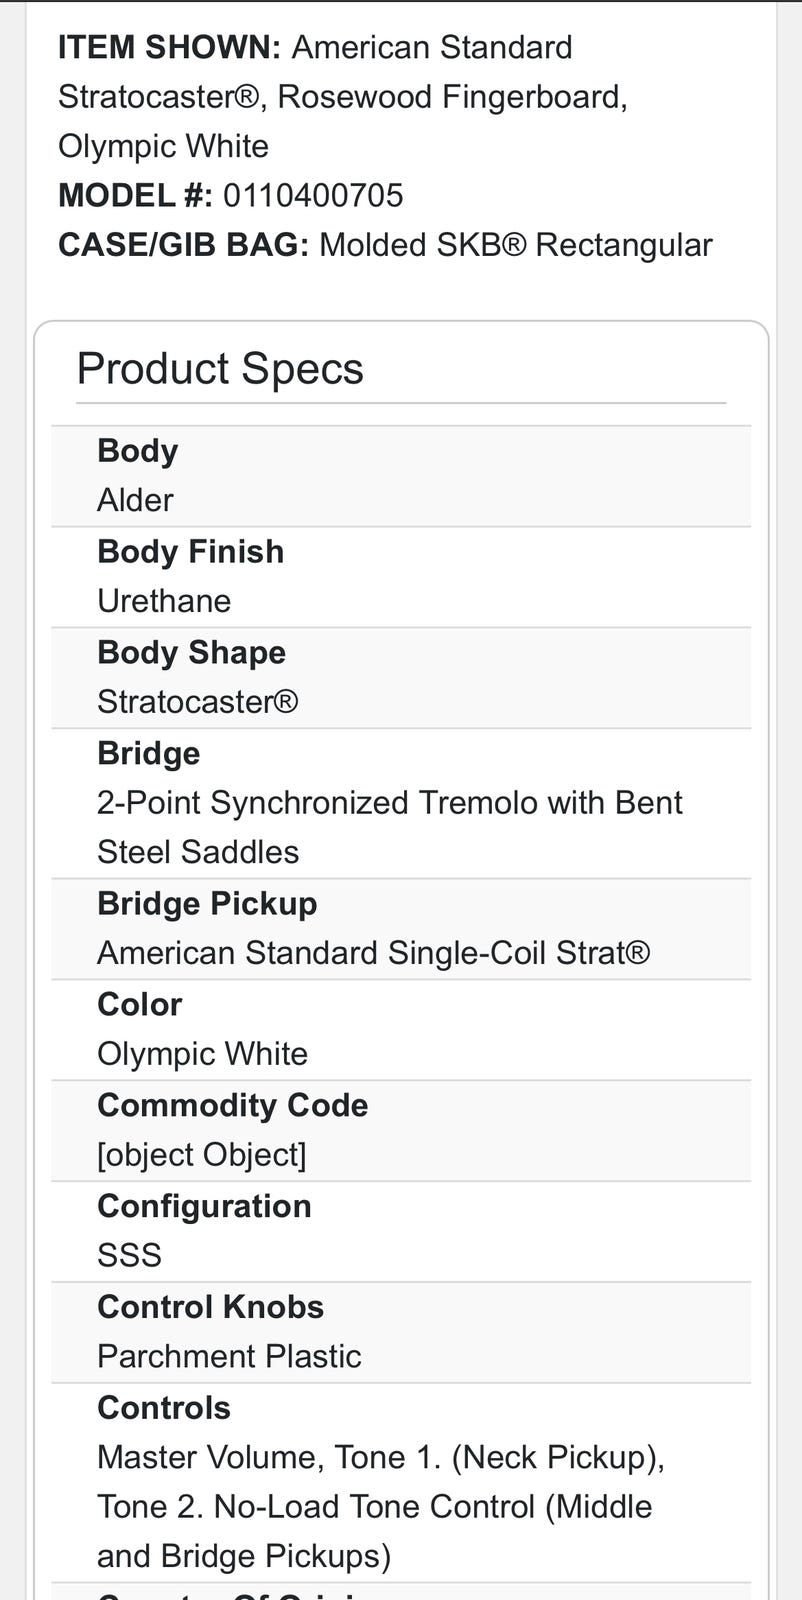The height and width of the screenshot is (1600, 802).
Task: Select the Body Finish label
Action: [x=190, y=552]
